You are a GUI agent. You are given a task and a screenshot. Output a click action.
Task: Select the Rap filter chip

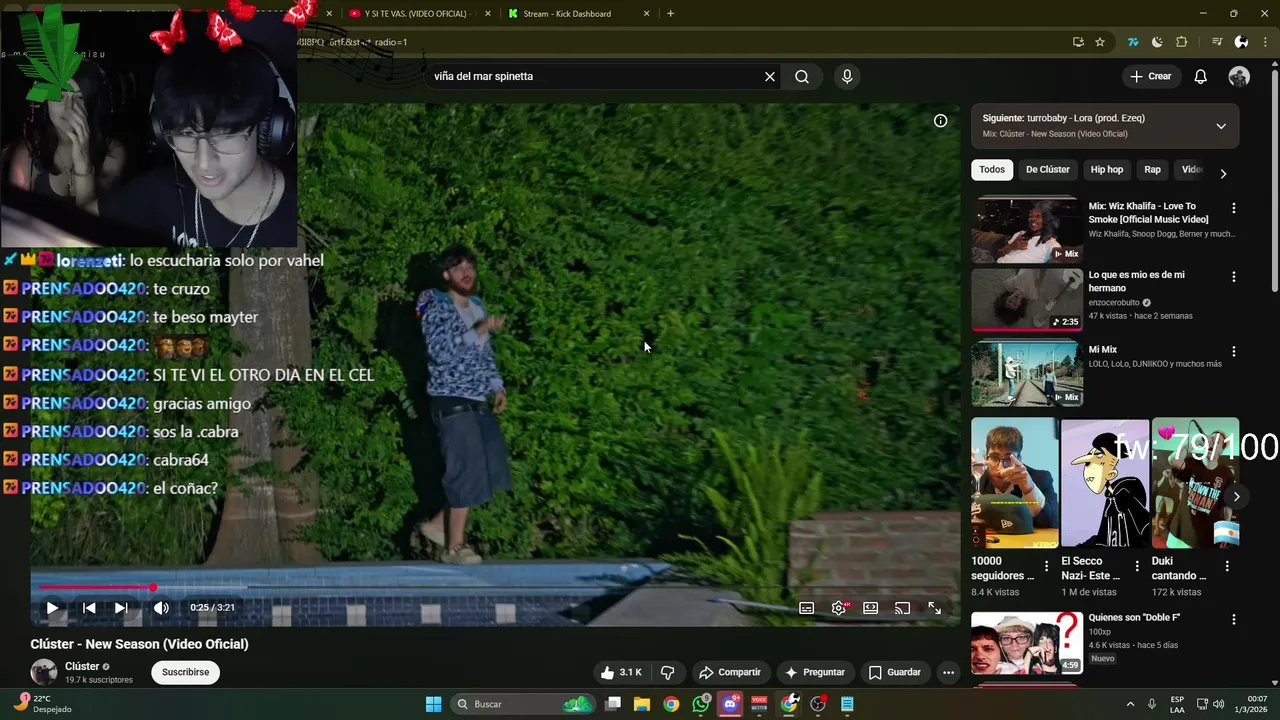[x=1153, y=170]
